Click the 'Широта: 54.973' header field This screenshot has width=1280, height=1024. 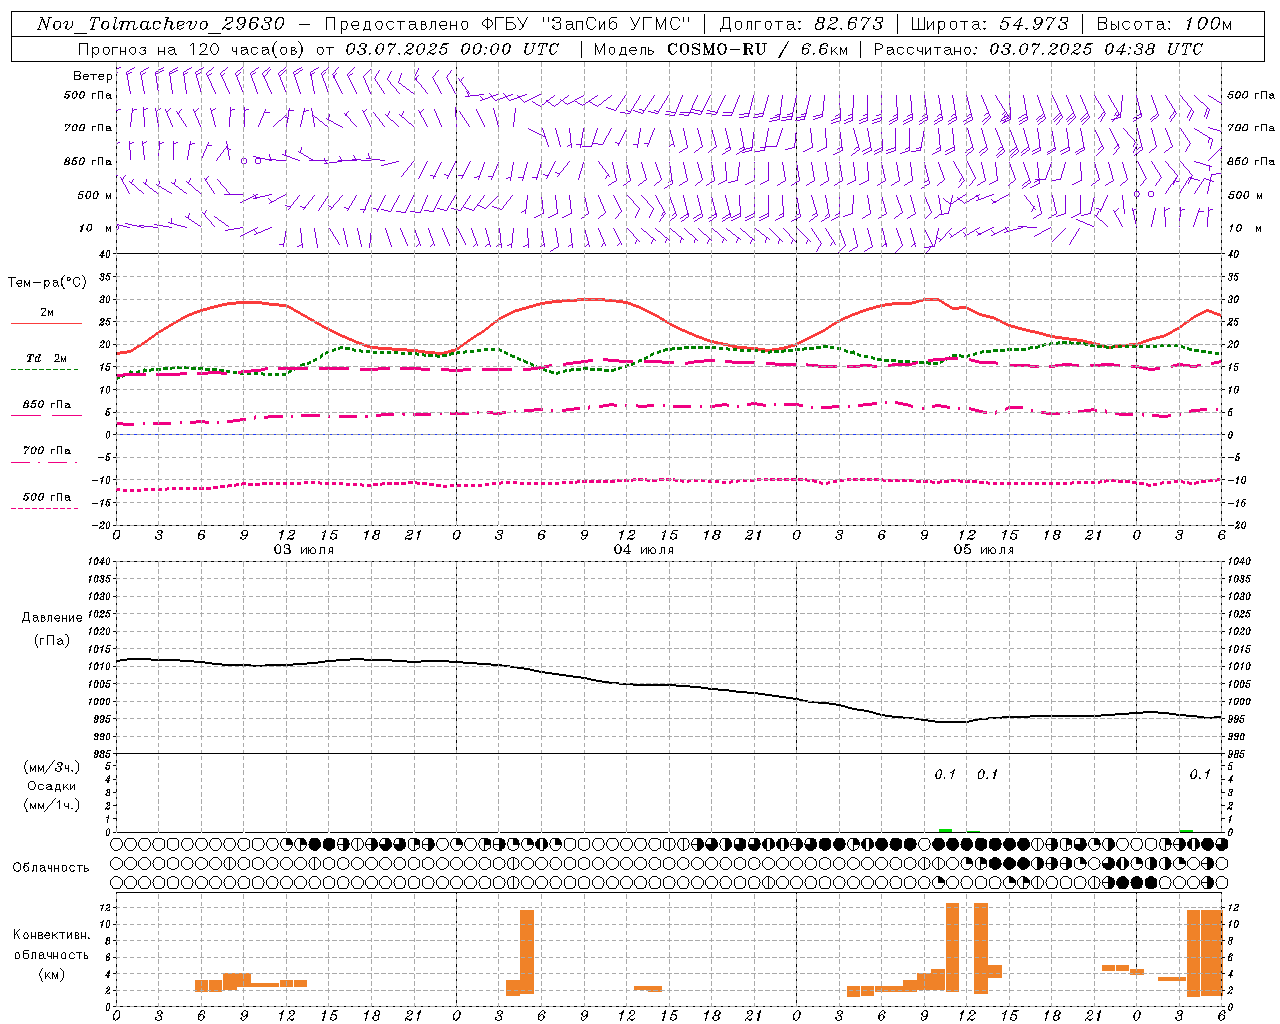point(990,24)
